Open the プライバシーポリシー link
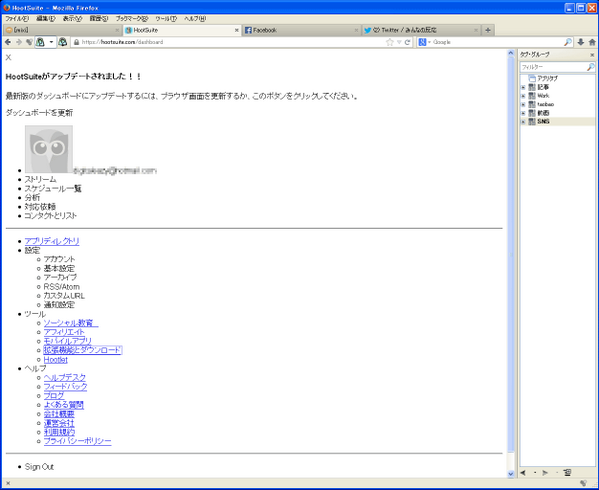The image size is (599, 490). (78, 441)
